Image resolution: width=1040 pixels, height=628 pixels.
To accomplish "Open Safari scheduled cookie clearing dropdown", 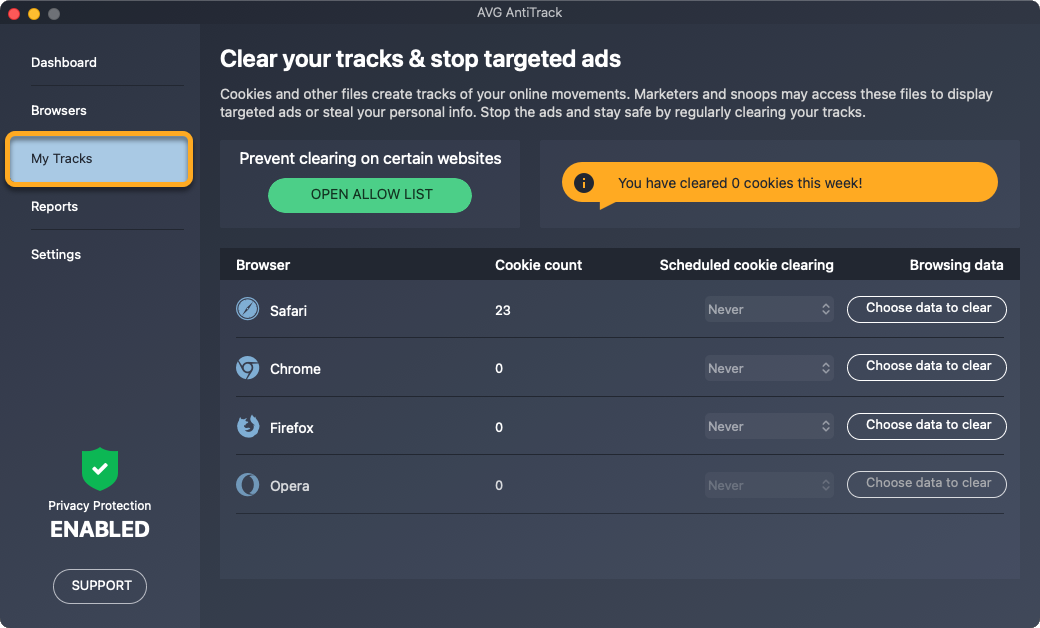I will (769, 309).
